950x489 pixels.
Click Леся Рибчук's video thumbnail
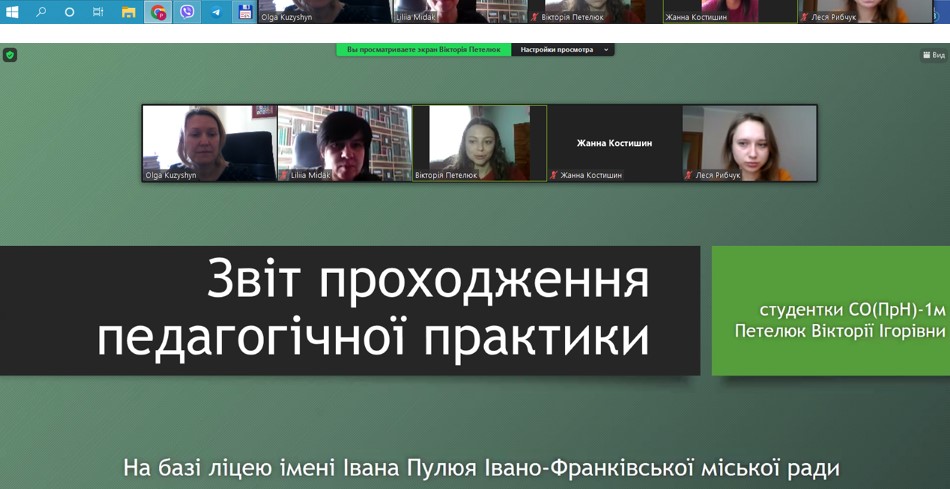tap(749, 142)
